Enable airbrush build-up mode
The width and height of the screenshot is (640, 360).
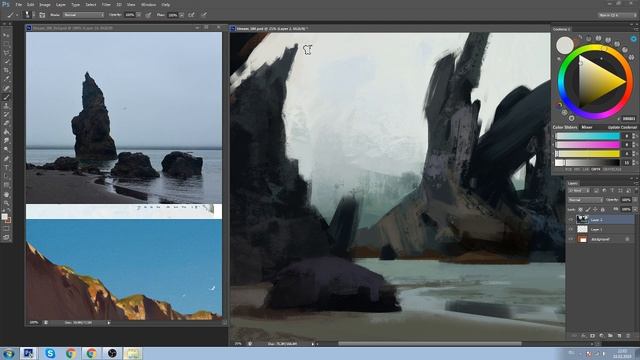[191, 15]
